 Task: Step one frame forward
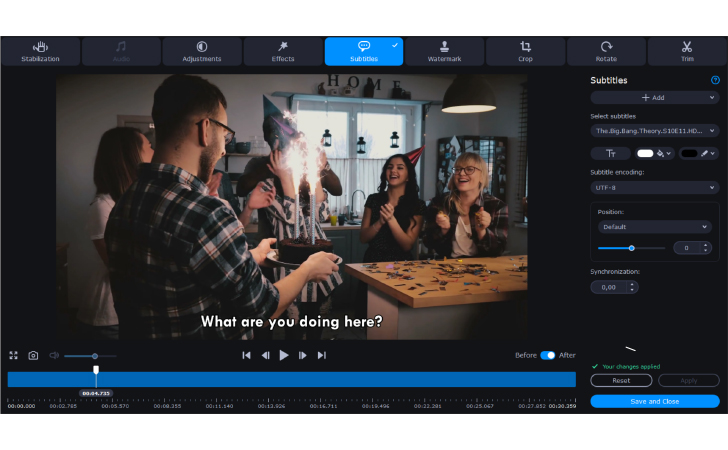302,355
